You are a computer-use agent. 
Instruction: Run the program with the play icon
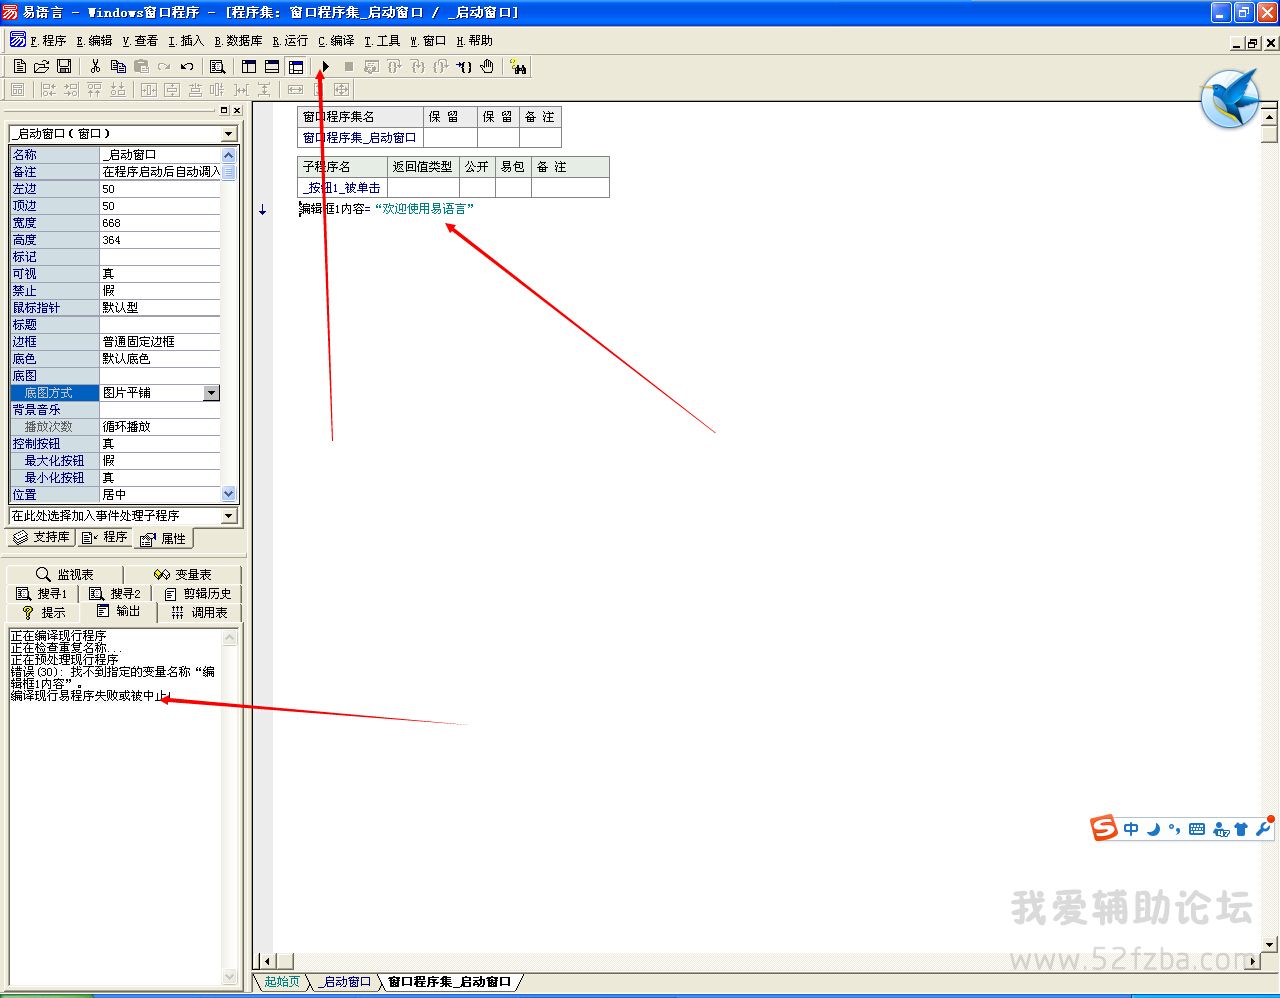325,66
